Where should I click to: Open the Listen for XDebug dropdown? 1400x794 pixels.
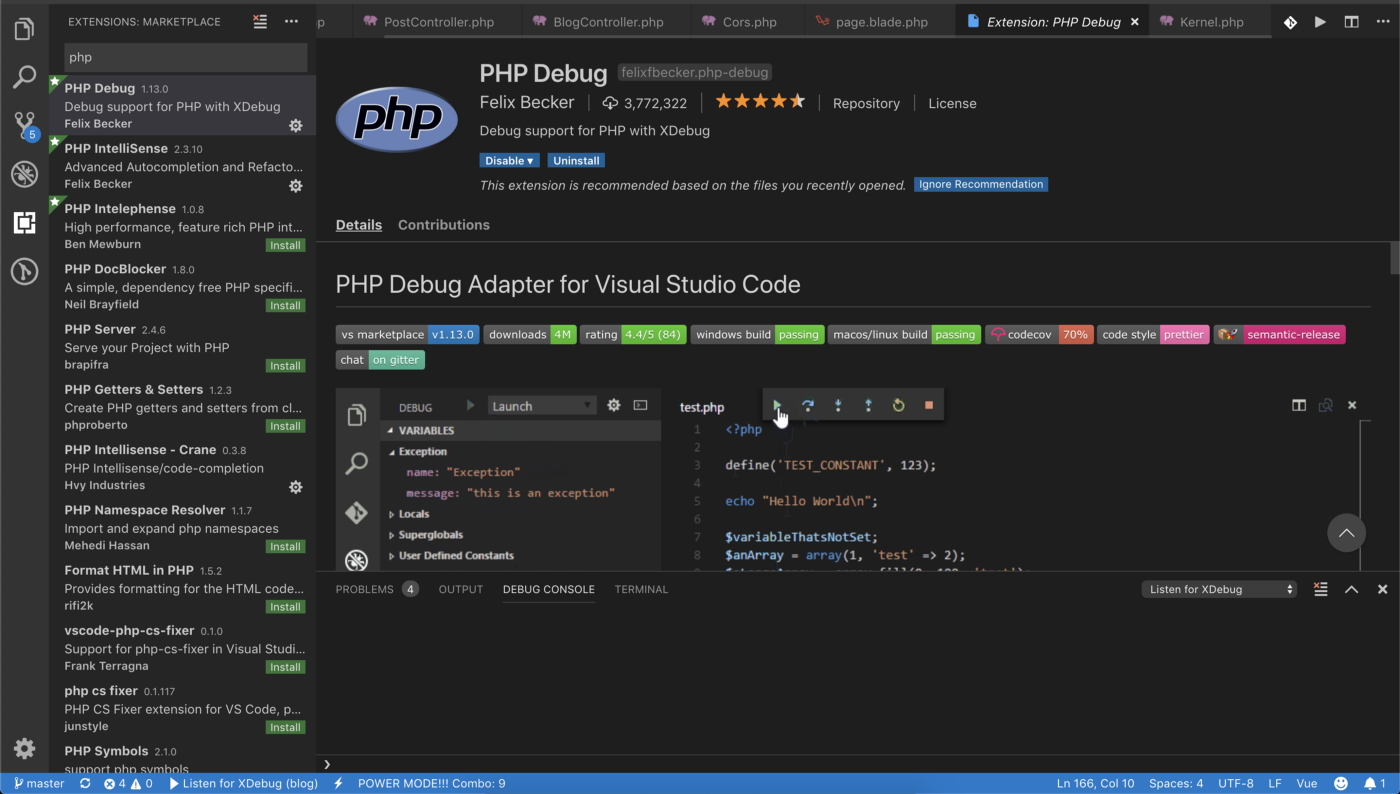pos(1219,589)
